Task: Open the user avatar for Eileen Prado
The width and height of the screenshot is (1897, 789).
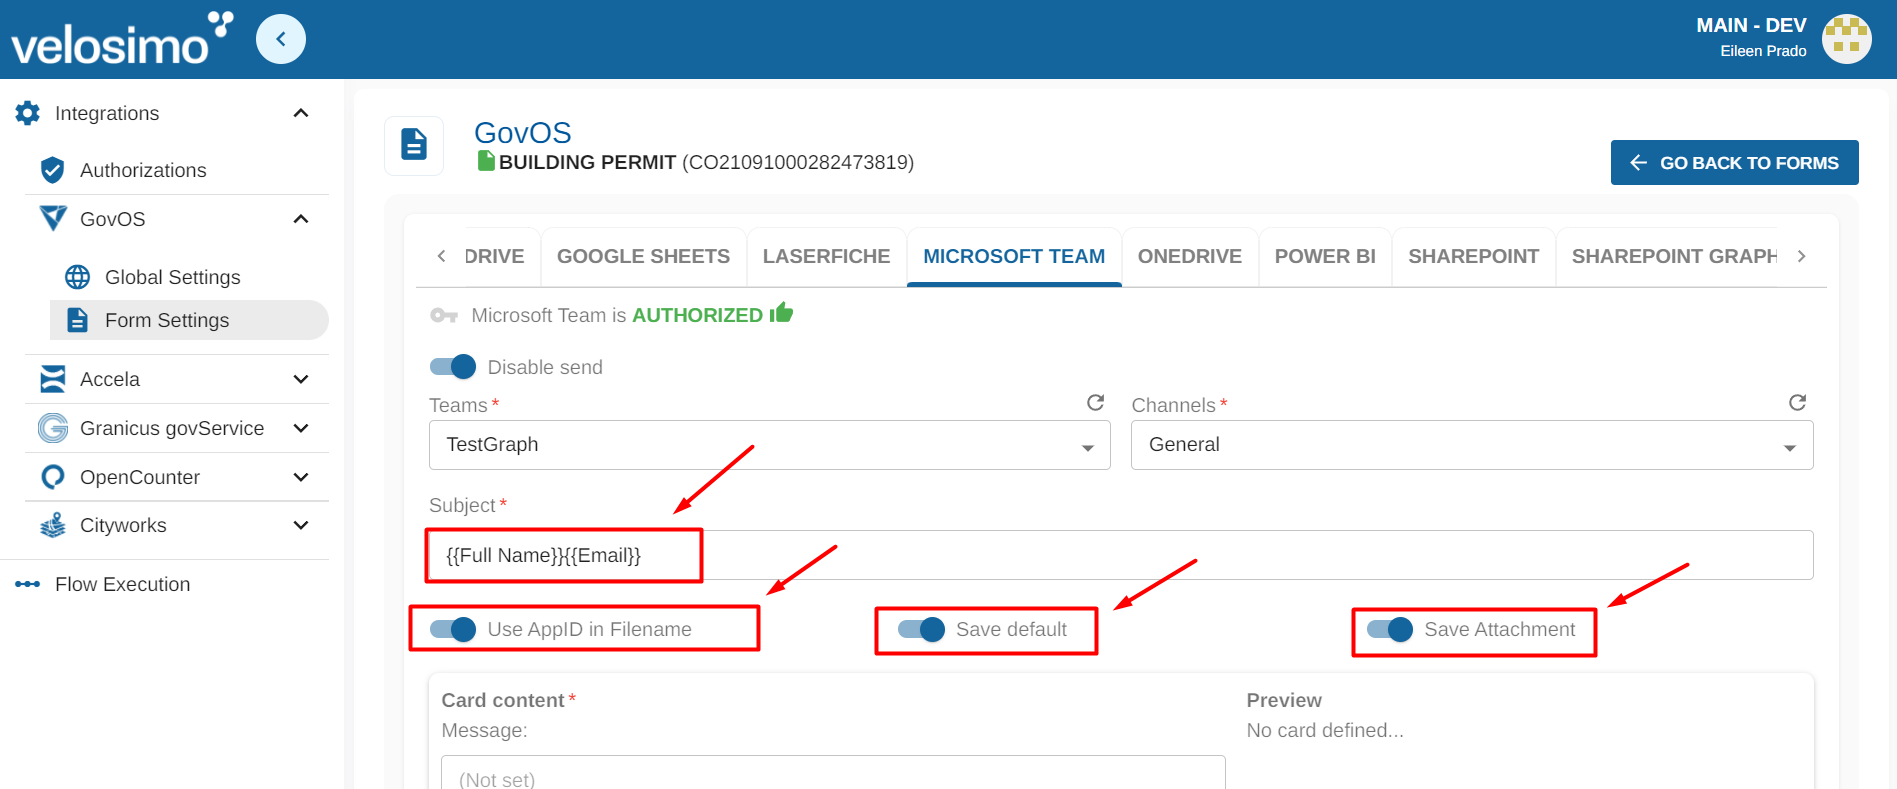Action: coord(1846,39)
